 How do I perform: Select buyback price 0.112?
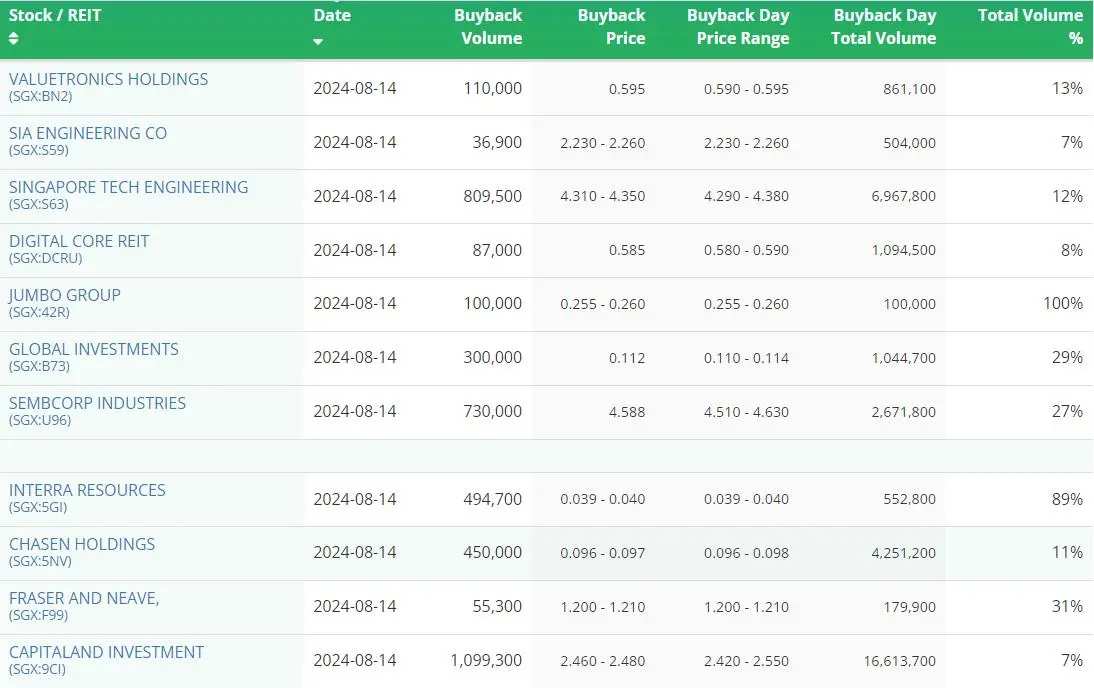[627, 358]
